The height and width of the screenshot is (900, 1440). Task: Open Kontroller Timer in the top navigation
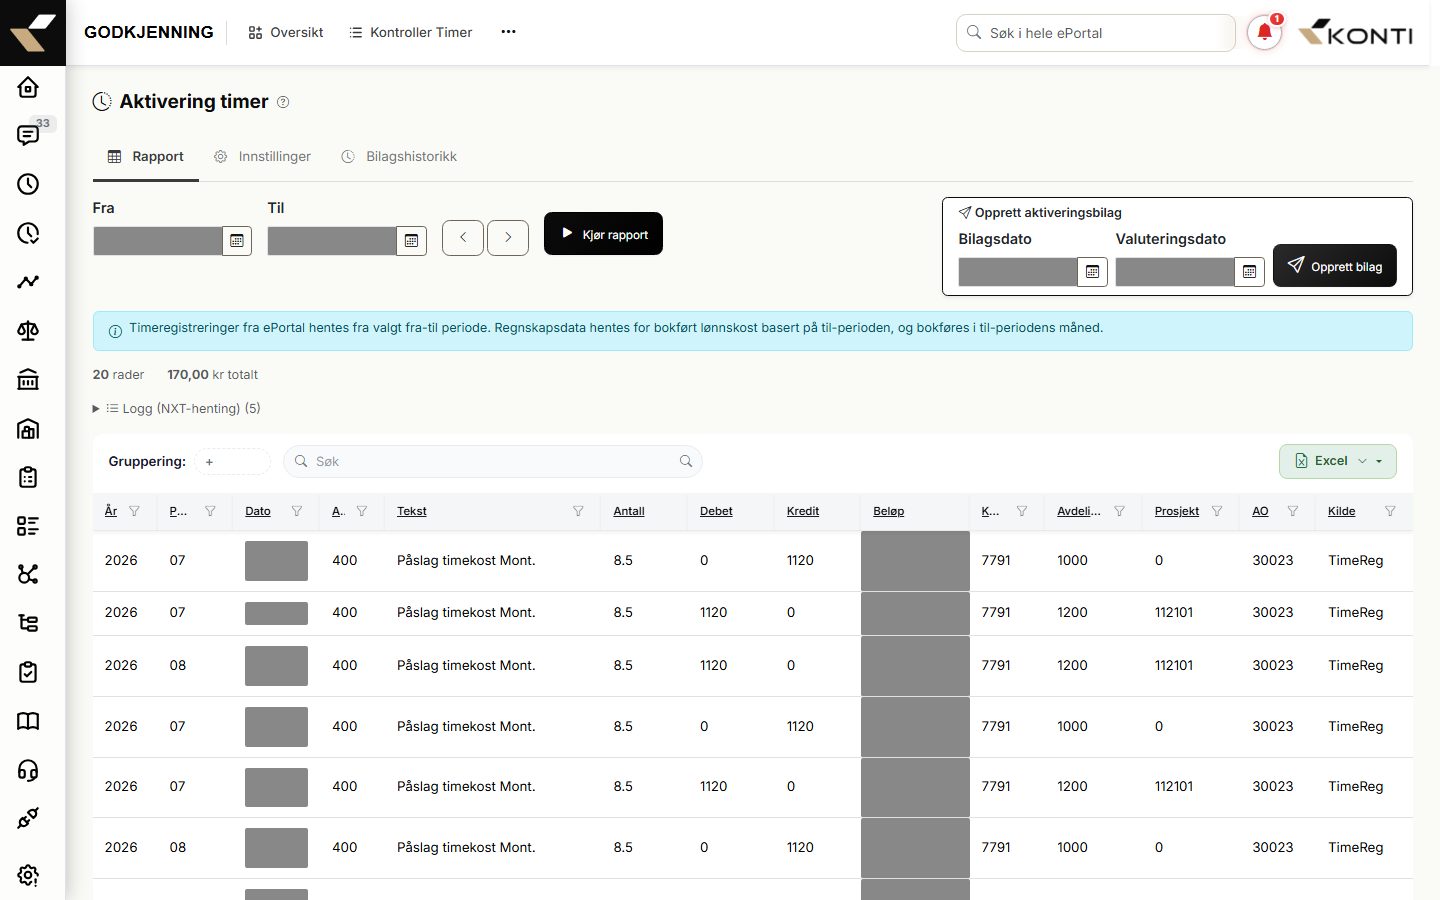tap(410, 33)
